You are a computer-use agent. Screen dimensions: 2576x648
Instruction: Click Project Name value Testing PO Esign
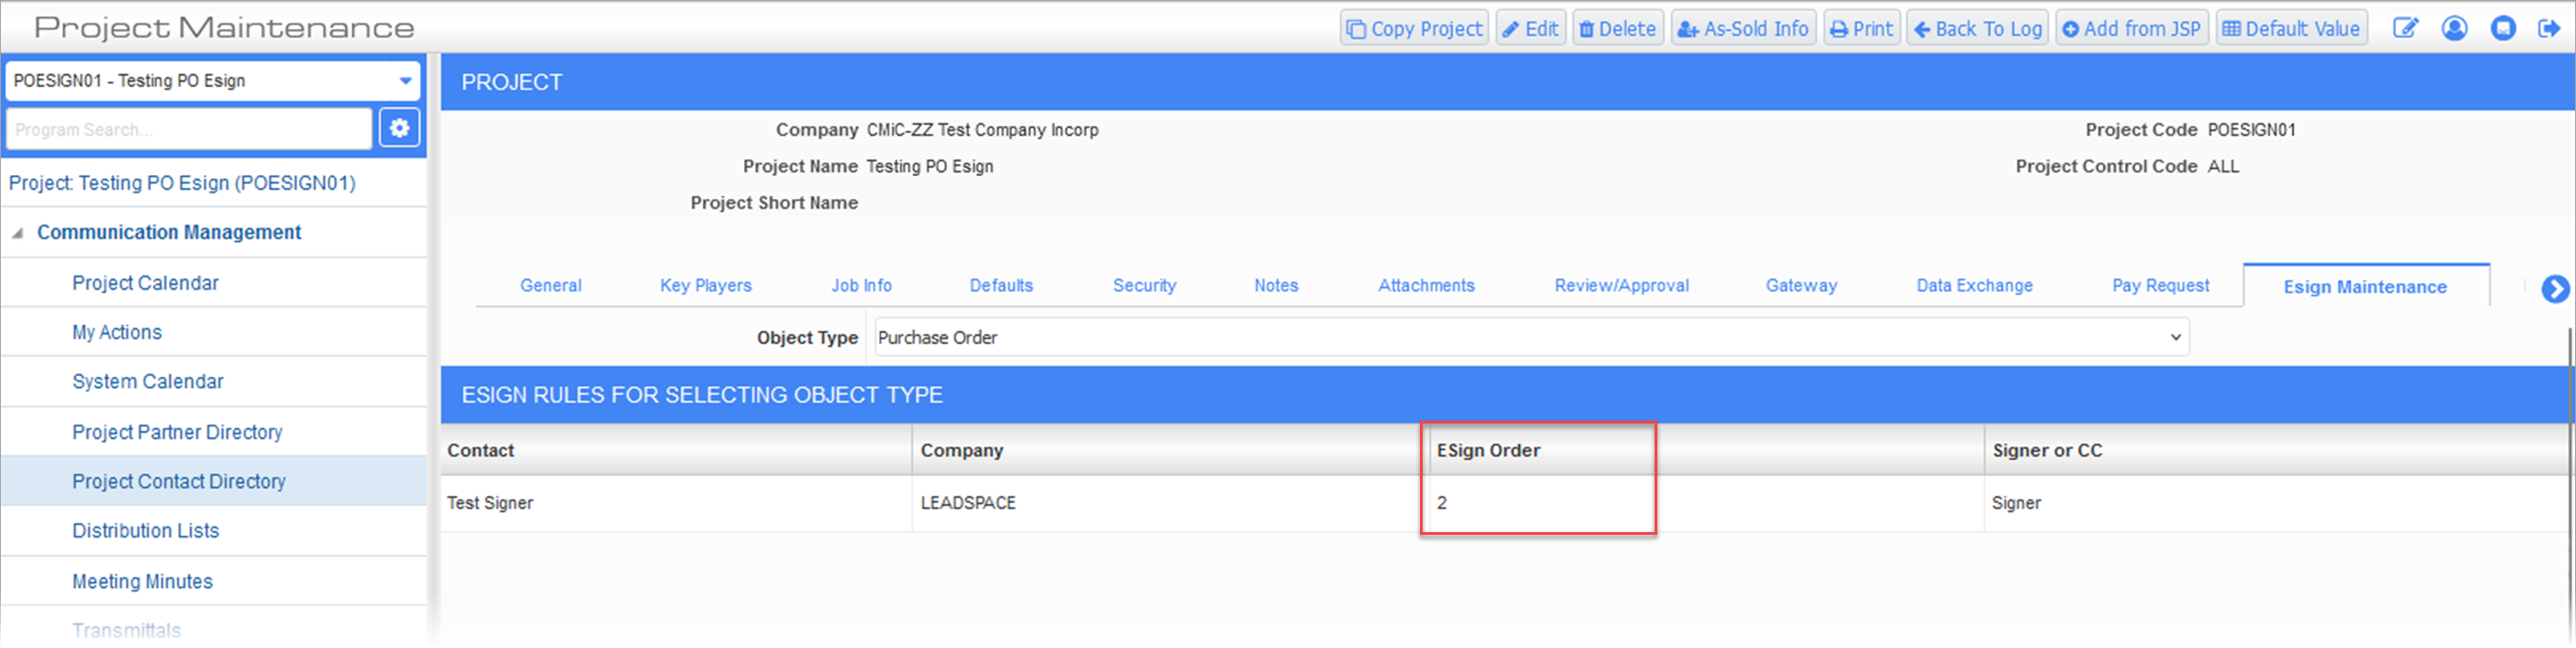click(x=930, y=166)
